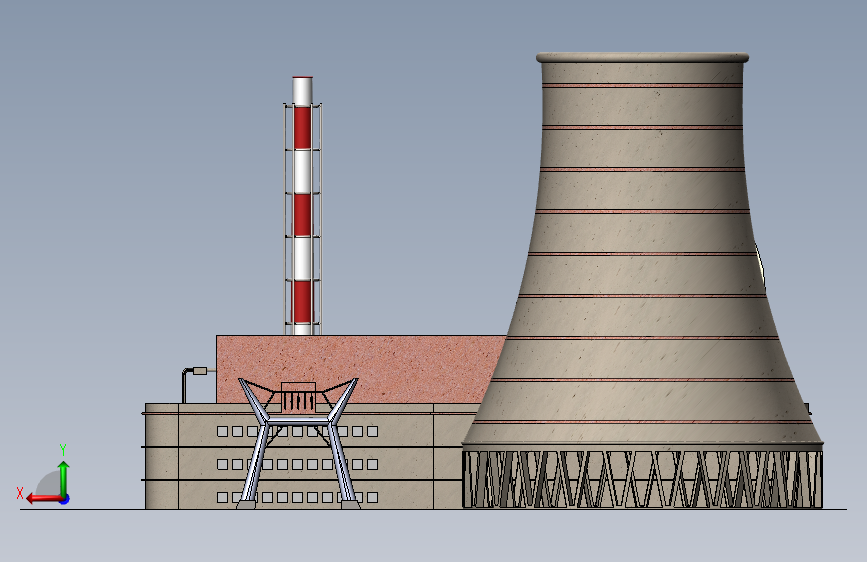867x562 pixels.
Task: Click the blue Z axis ball of the triad
Action: coord(65,499)
